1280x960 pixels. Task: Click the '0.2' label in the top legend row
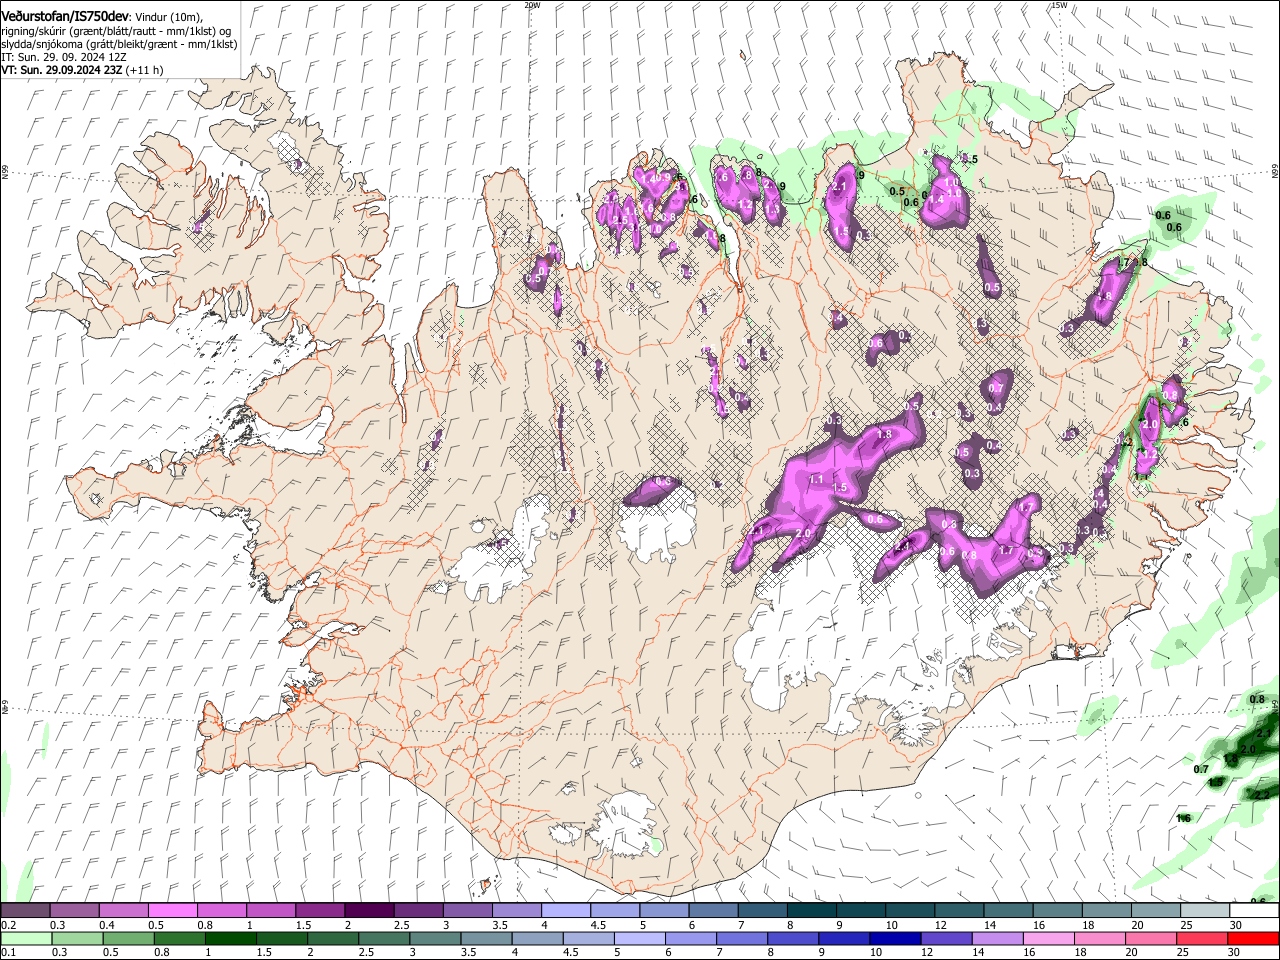coord(9,925)
